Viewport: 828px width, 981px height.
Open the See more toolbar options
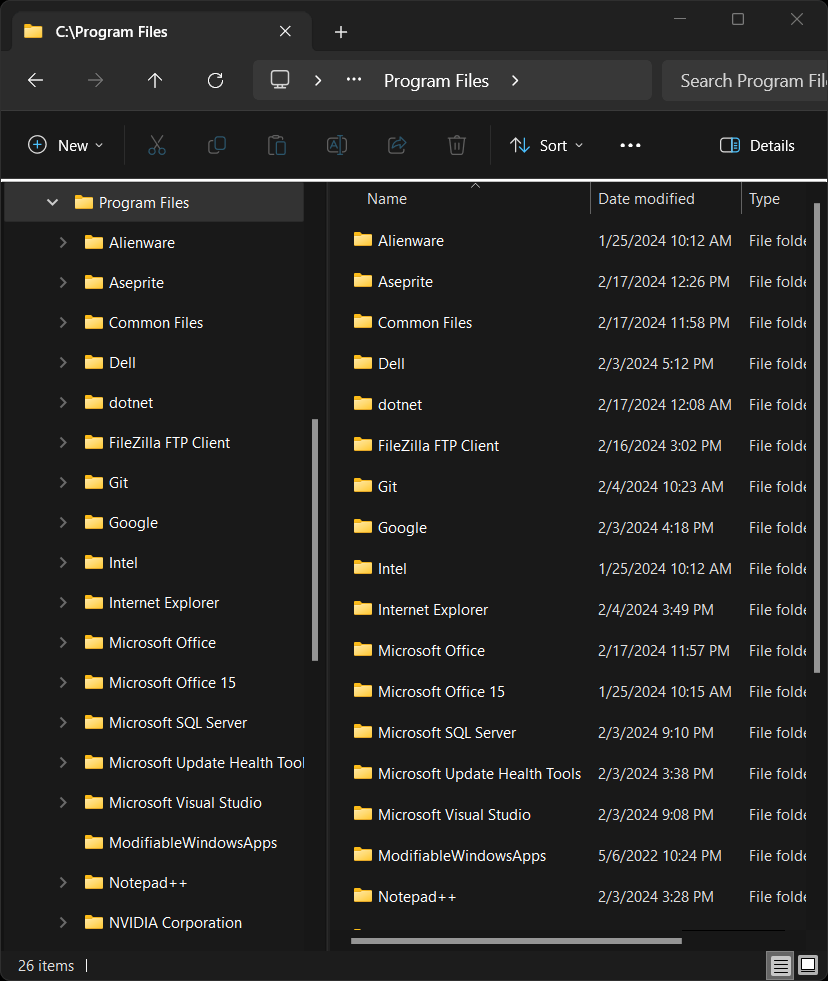point(630,145)
